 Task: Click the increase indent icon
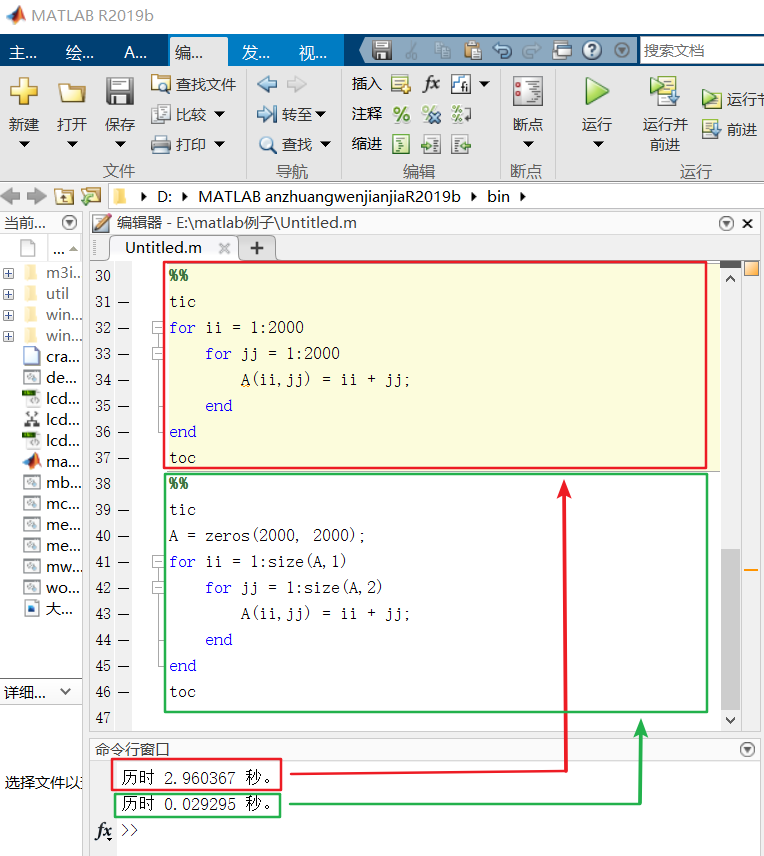pyautogui.click(x=431, y=144)
